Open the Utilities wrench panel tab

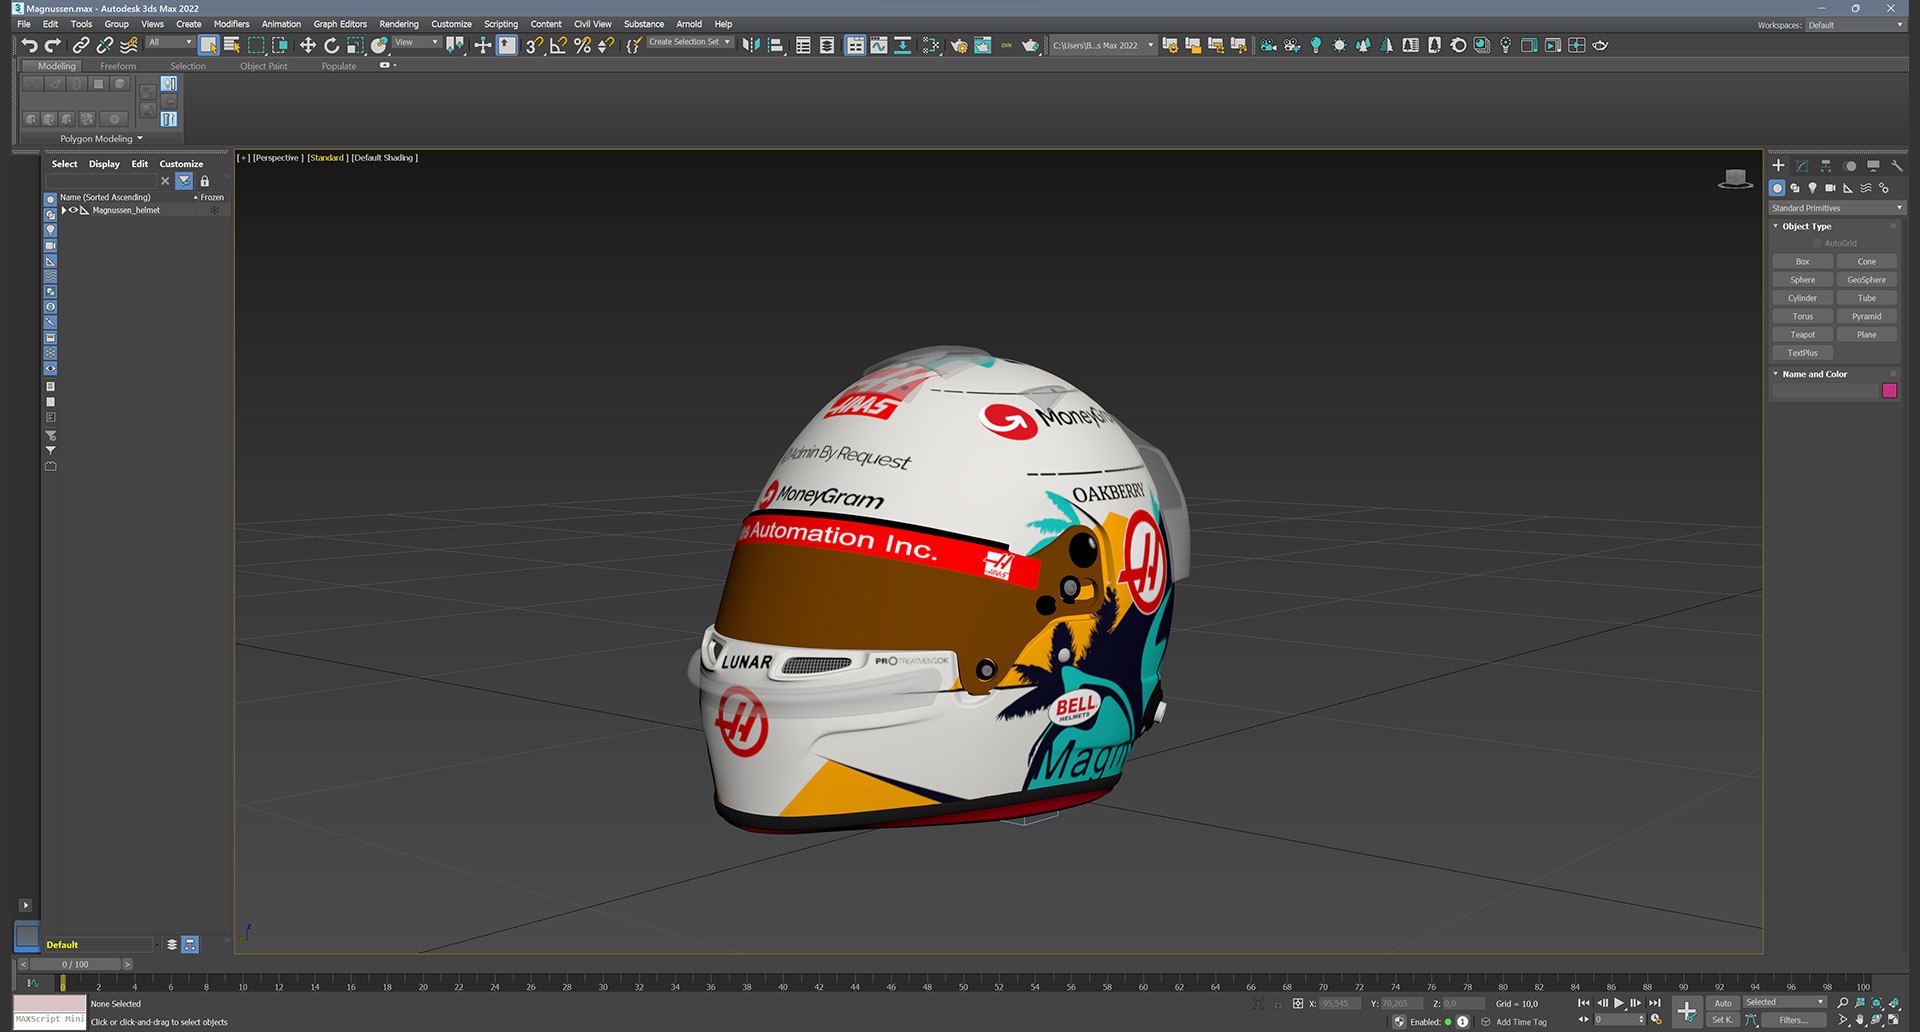[1897, 166]
